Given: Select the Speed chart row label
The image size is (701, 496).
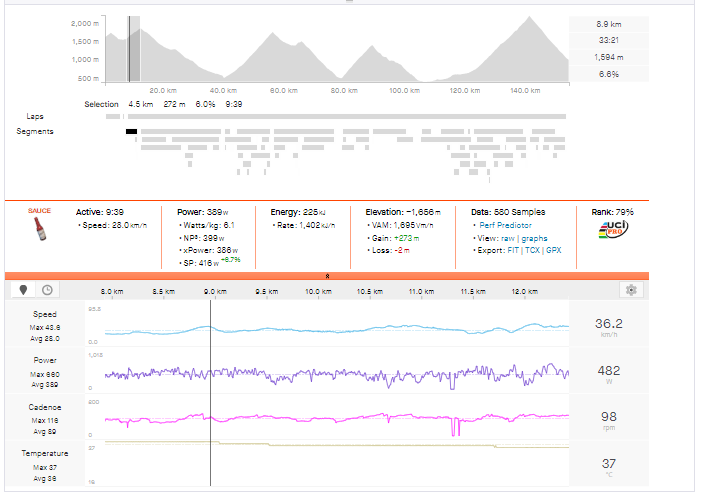Looking at the screenshot, I should [x=44, y=314].
